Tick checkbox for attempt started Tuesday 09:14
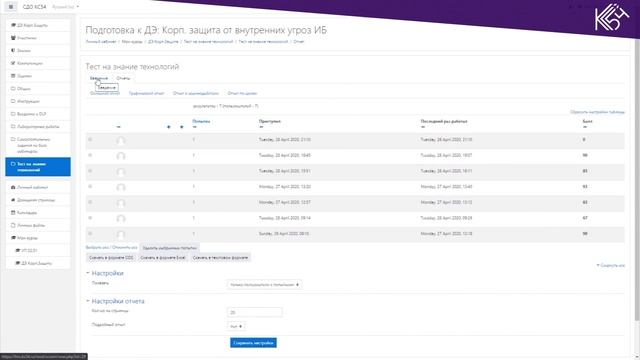 tap(90, 218)
